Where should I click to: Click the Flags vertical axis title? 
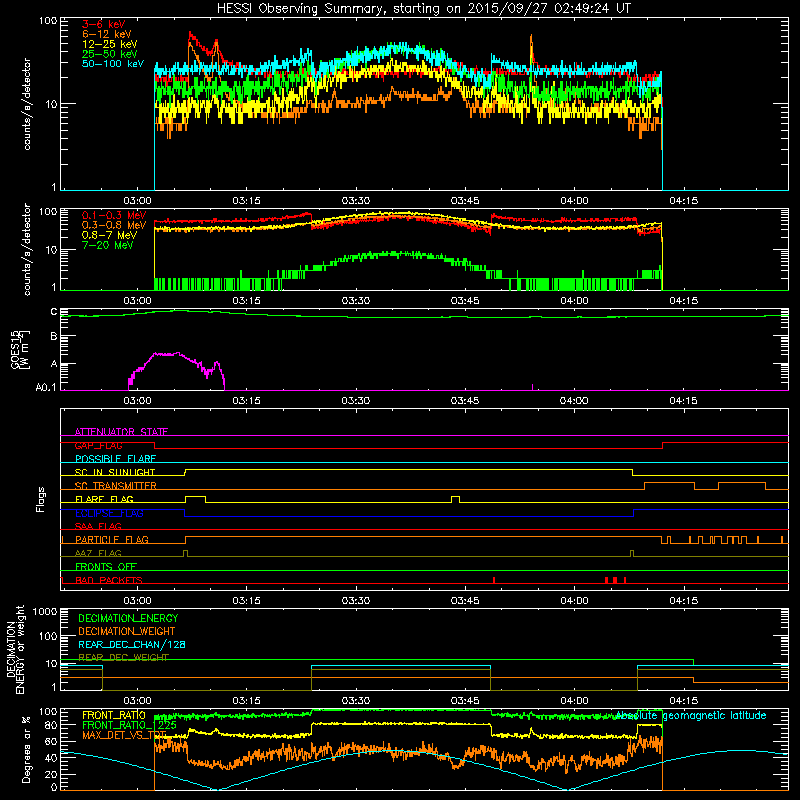click(41, 499)
